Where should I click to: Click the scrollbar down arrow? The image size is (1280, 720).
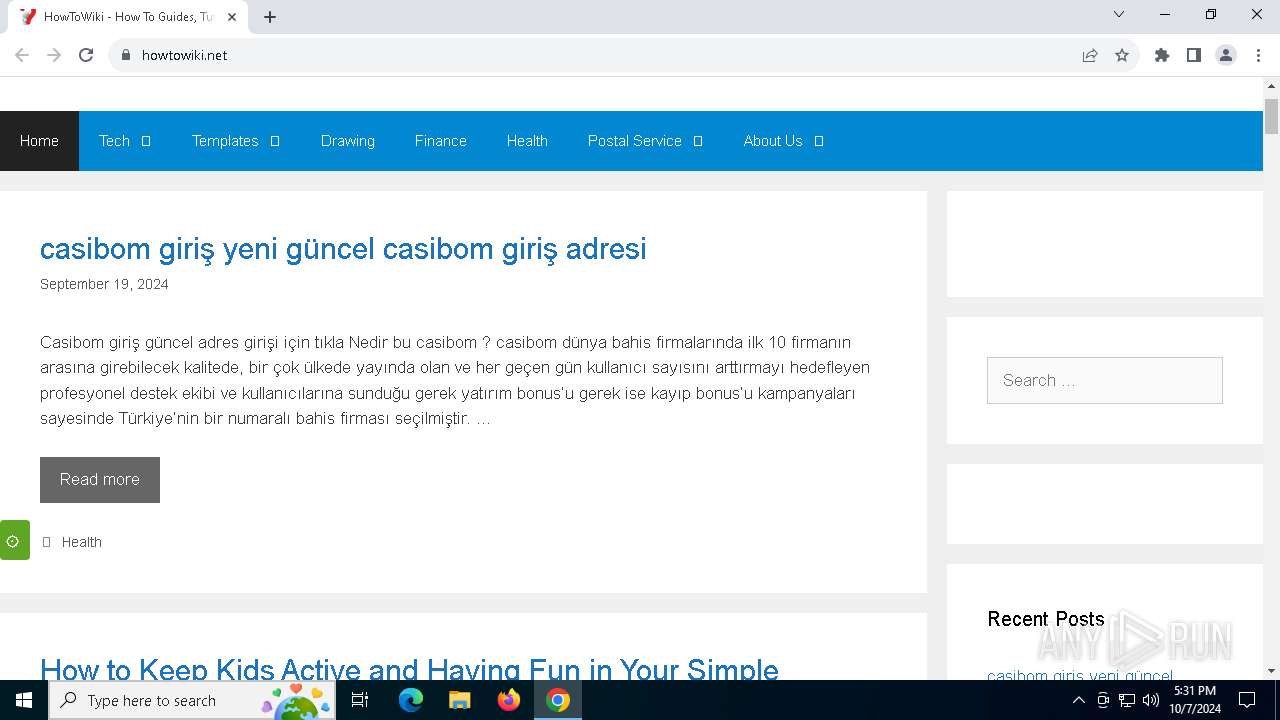coord(1272,671)
